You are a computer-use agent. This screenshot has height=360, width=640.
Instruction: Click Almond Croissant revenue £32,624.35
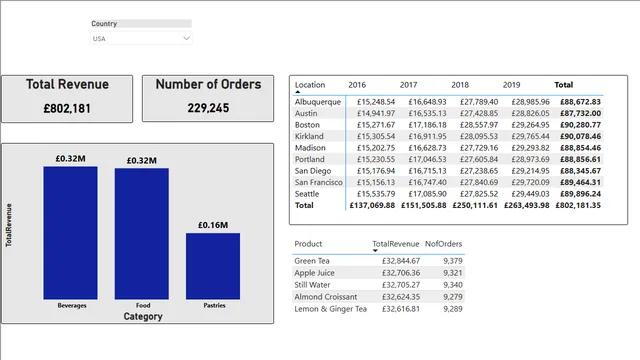pos(401,297)
